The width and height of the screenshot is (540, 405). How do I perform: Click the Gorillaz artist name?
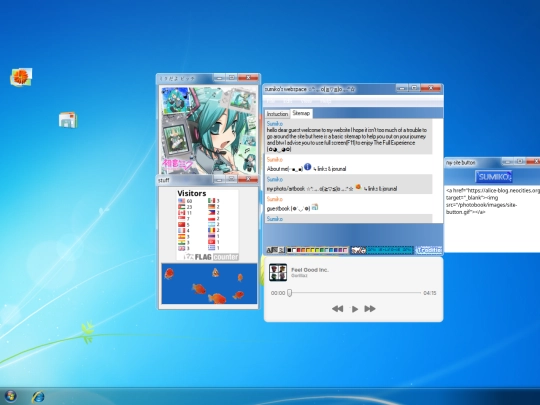(x=299, y=276)
